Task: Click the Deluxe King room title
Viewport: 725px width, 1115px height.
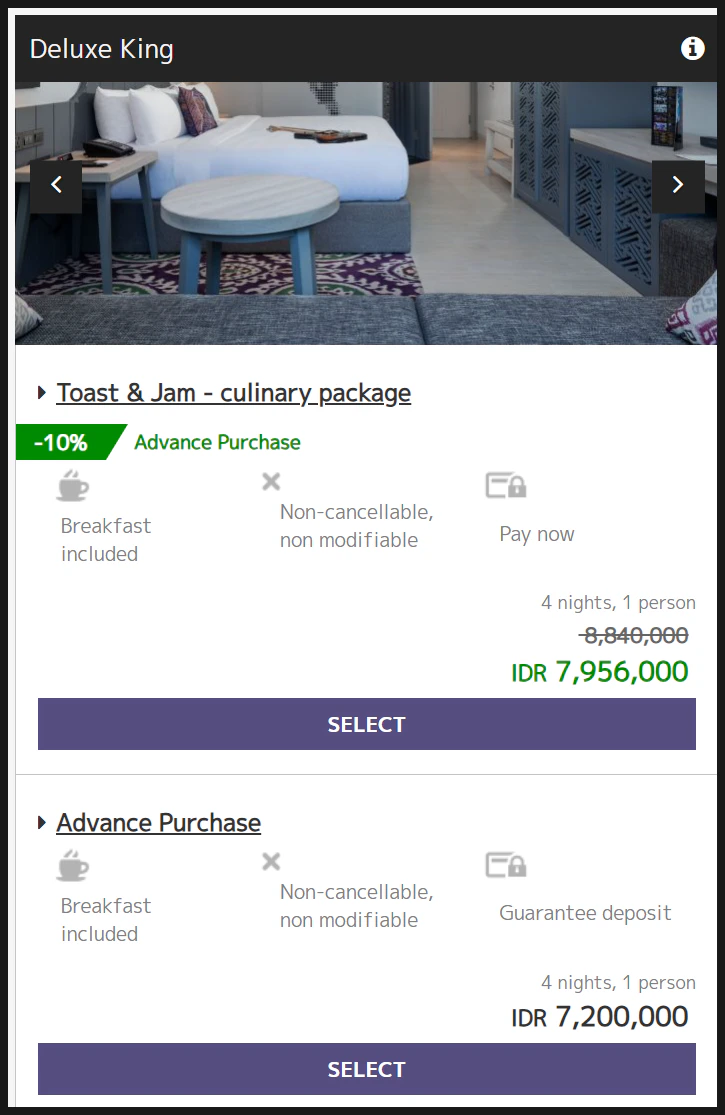Action: (102, 49)
